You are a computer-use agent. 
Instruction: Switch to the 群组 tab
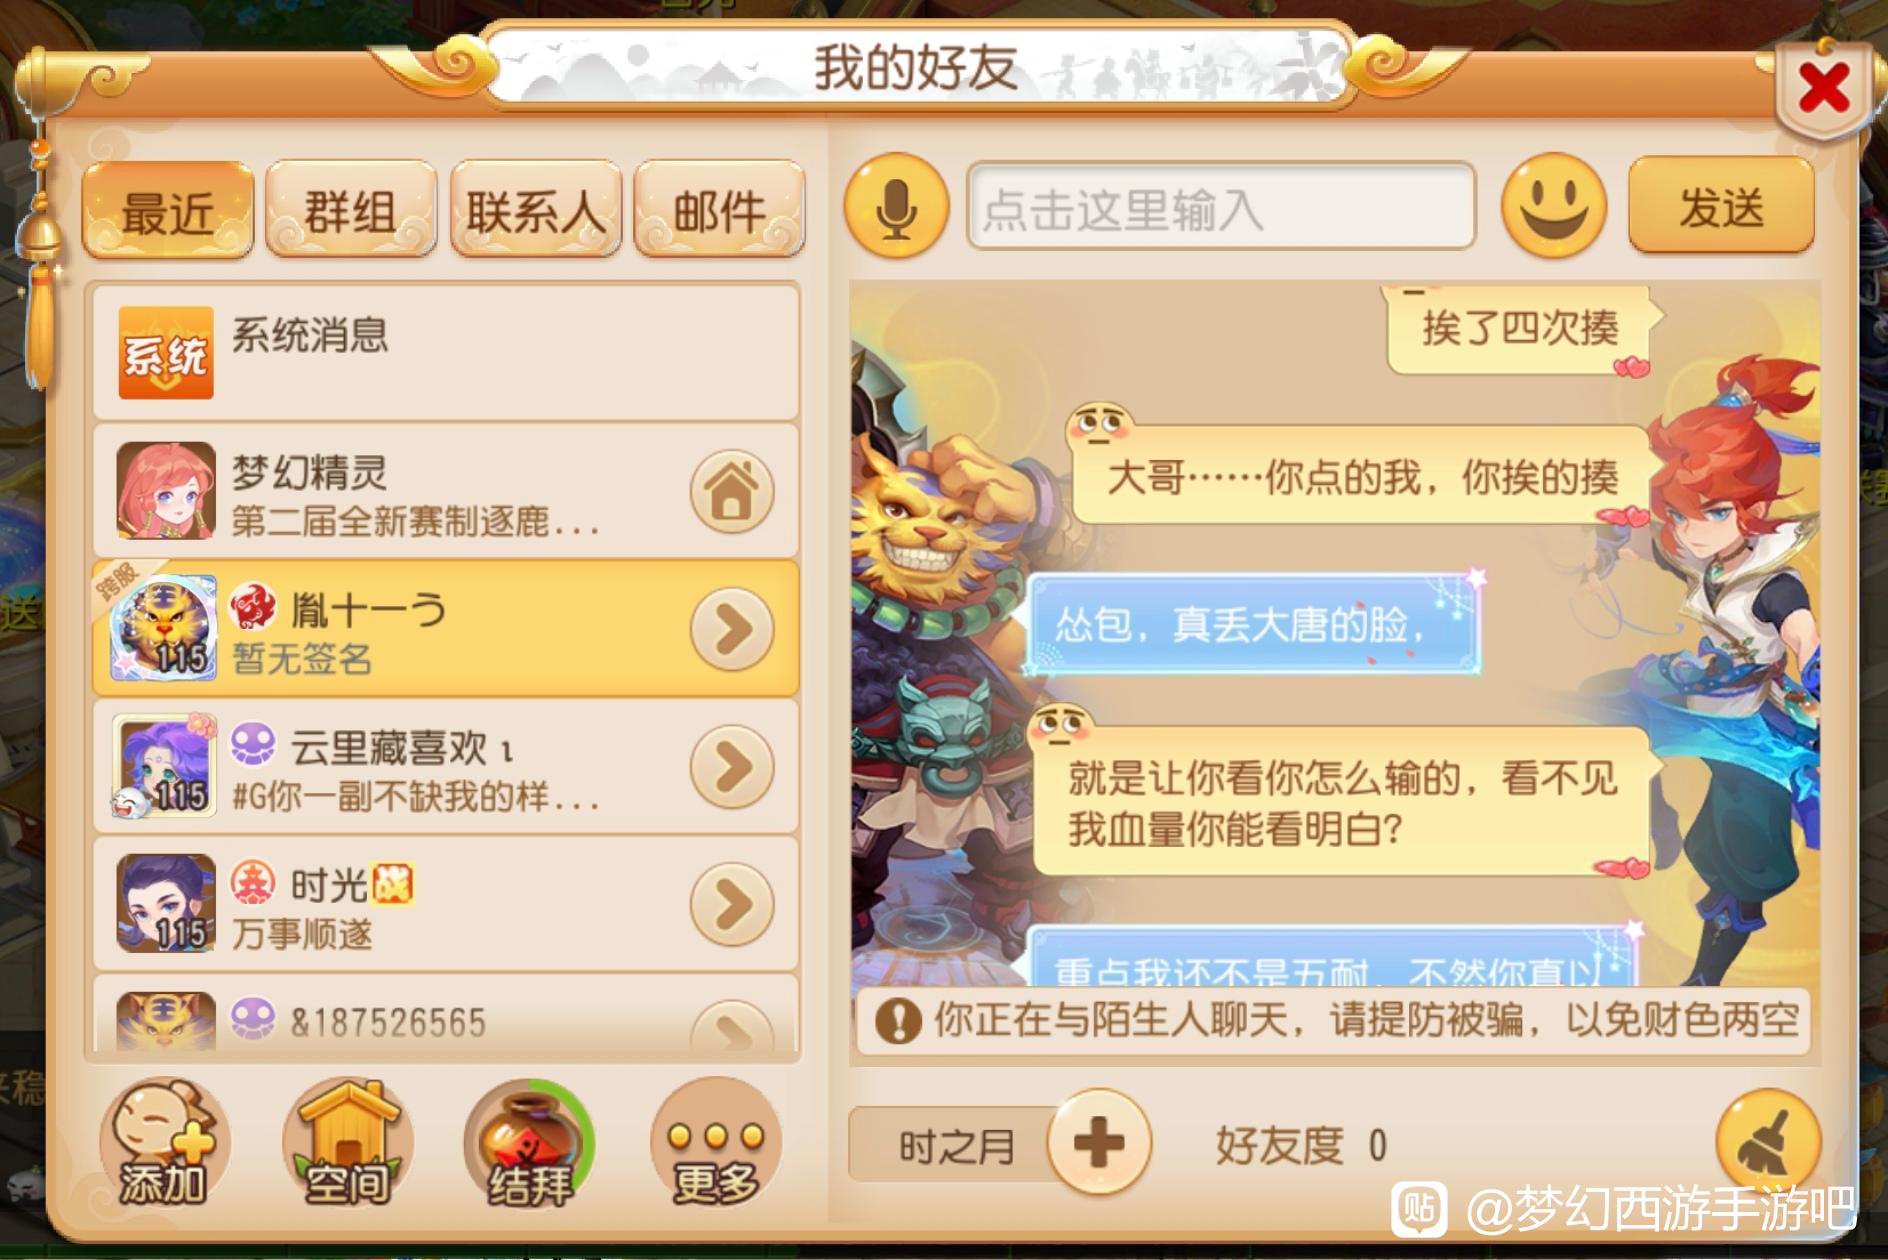pyautogui.click(x=351, y=210)
